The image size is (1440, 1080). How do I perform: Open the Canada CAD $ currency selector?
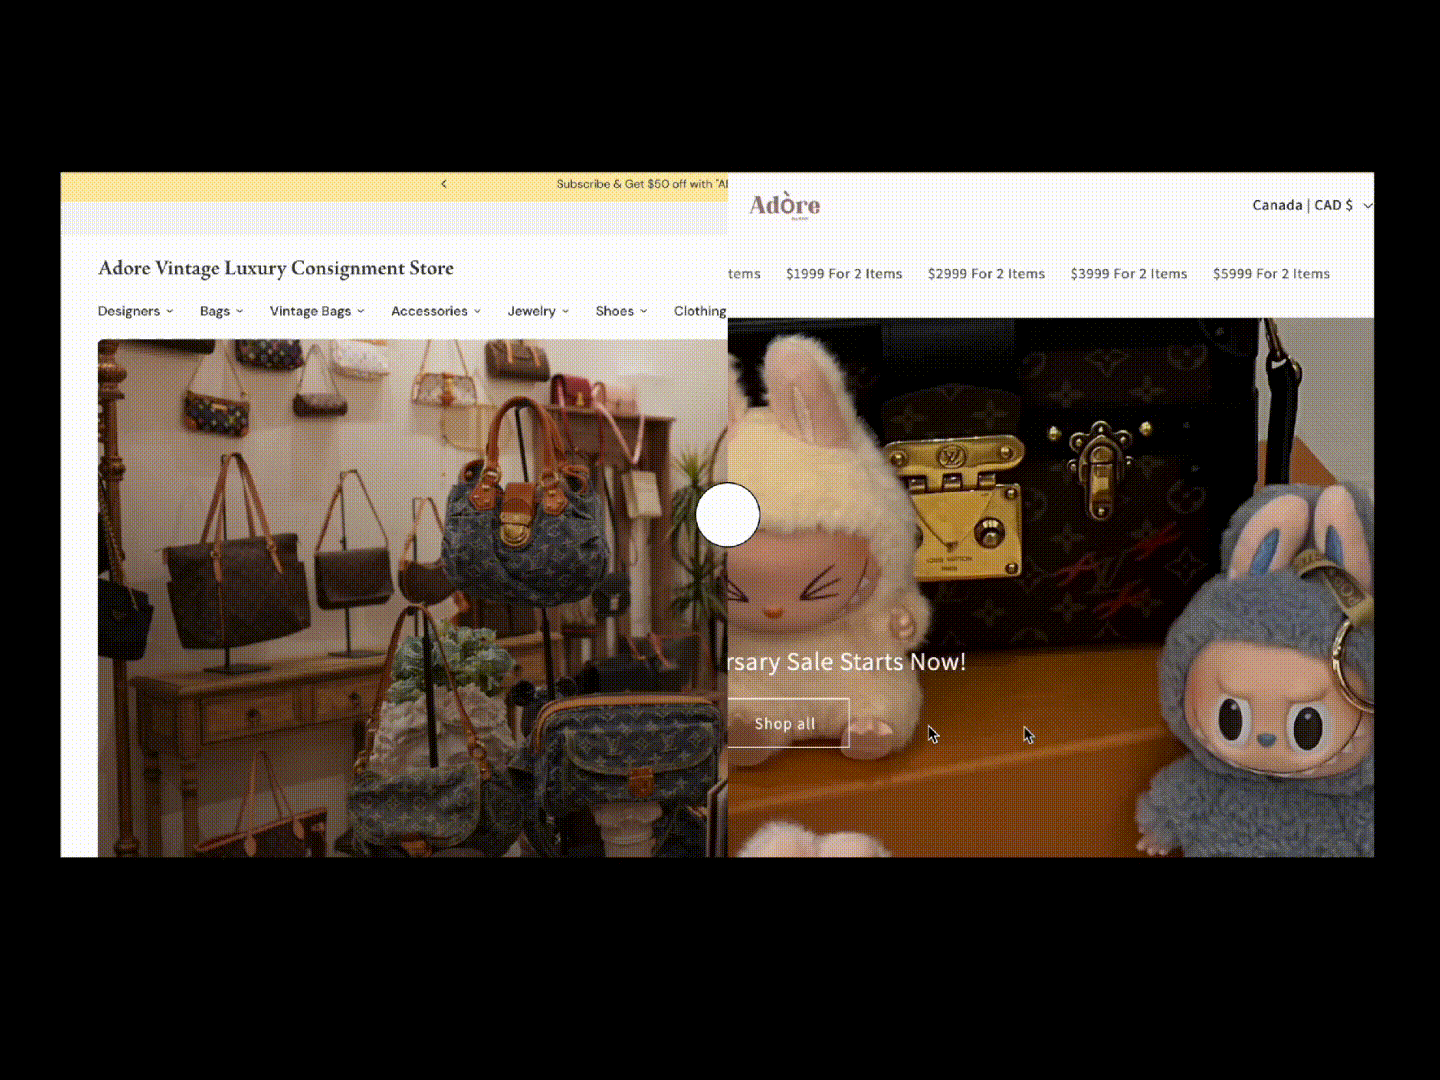click(x=1312, y=205)
